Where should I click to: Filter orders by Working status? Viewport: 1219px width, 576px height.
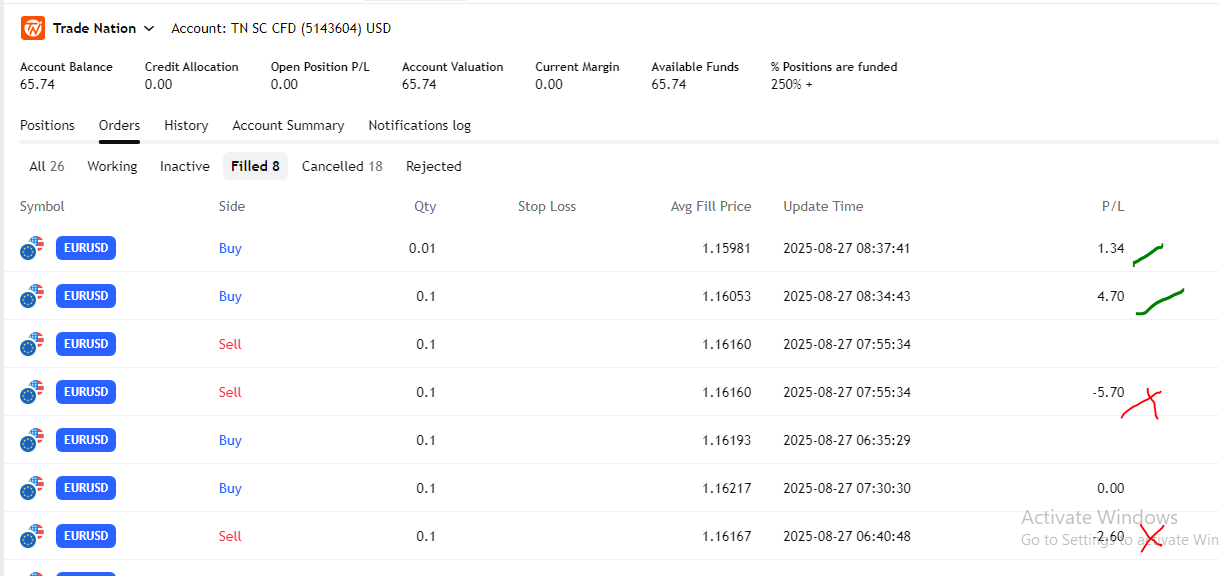[x=112, y=166]
